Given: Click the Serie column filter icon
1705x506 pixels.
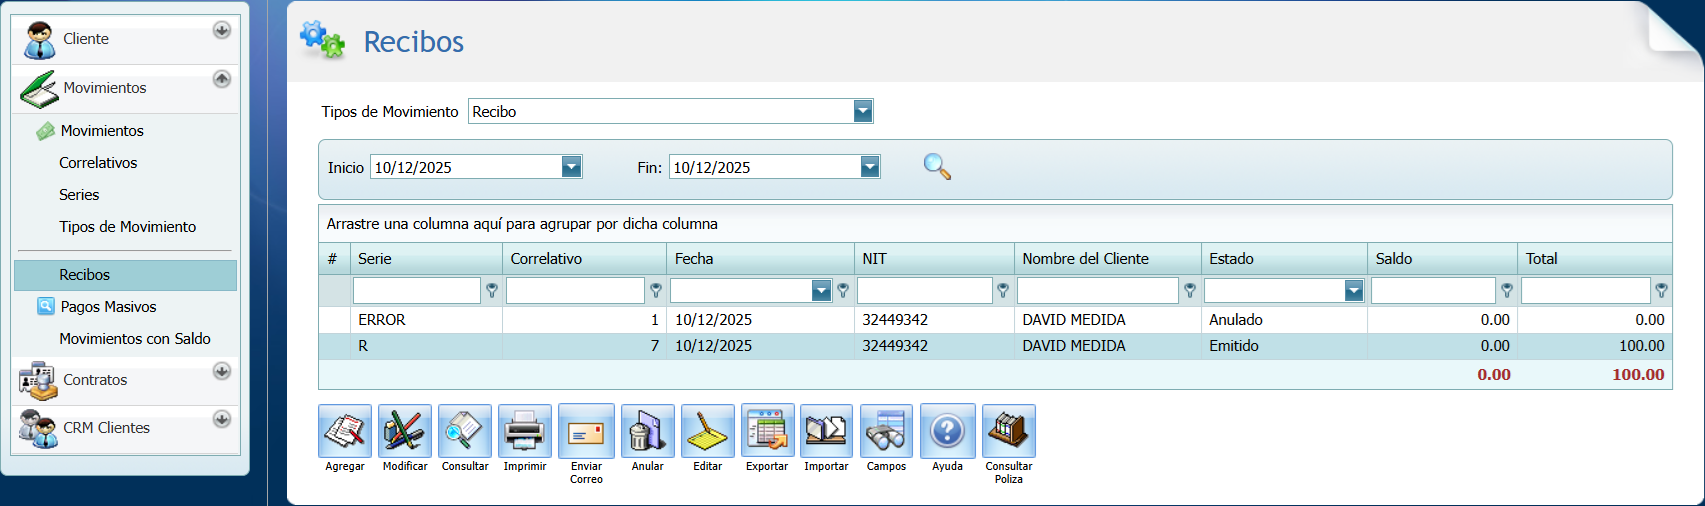Looking at the screenshot, I should point(492,290).
